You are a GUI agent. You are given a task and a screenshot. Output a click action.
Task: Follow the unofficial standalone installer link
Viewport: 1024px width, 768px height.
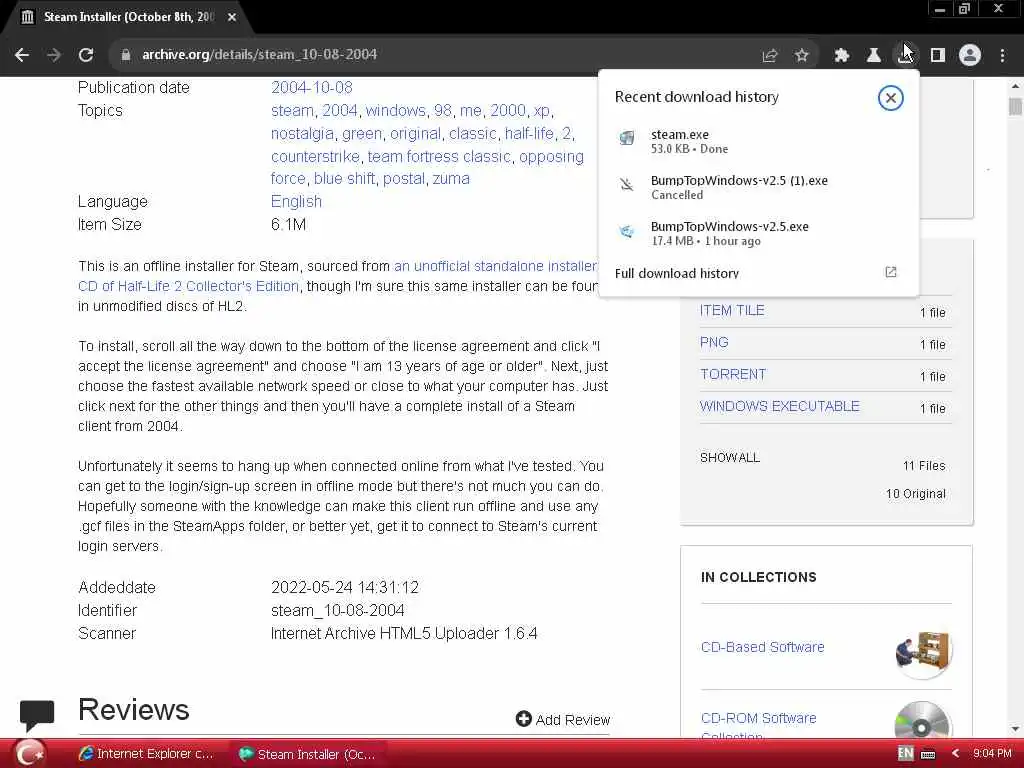tap(496, 266)
